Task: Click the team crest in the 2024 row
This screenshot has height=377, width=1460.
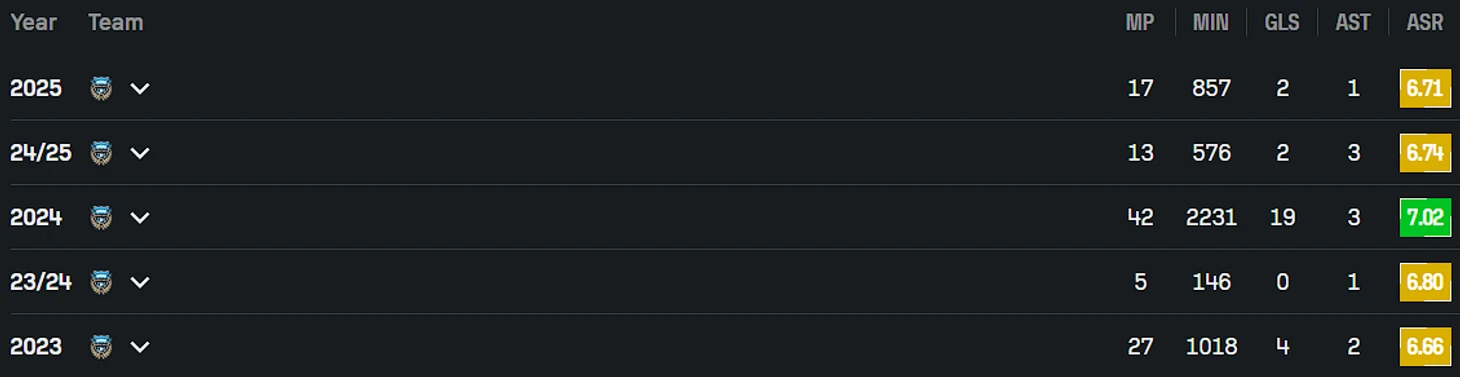Action: [101, 217]
